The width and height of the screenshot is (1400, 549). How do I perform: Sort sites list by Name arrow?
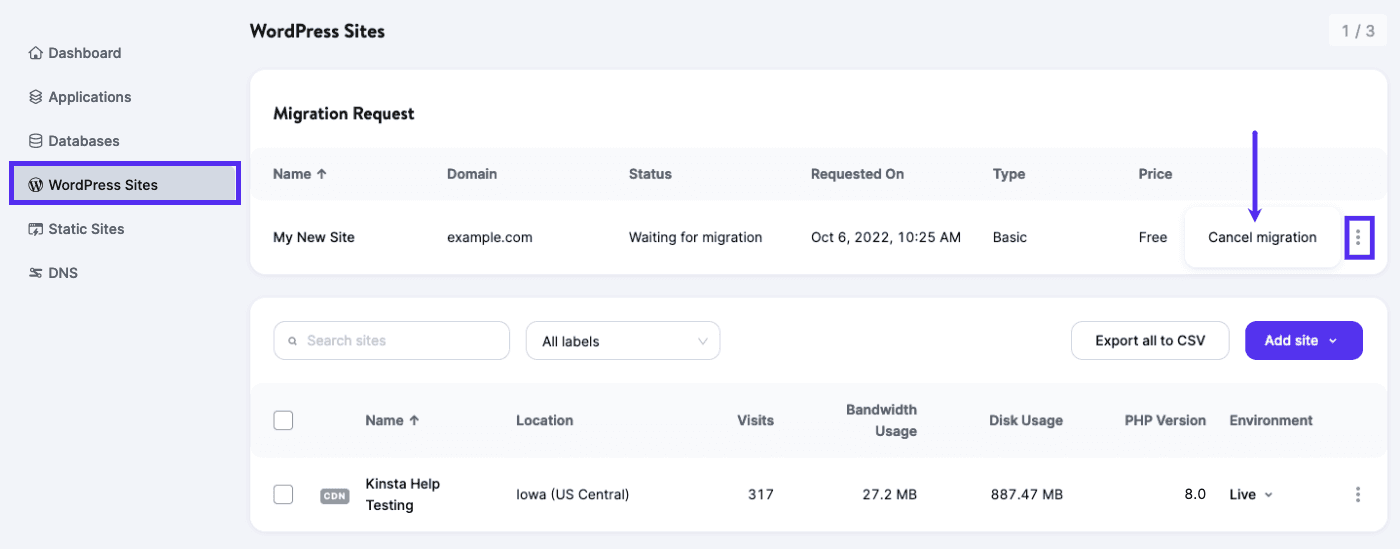tap(414, 421)
